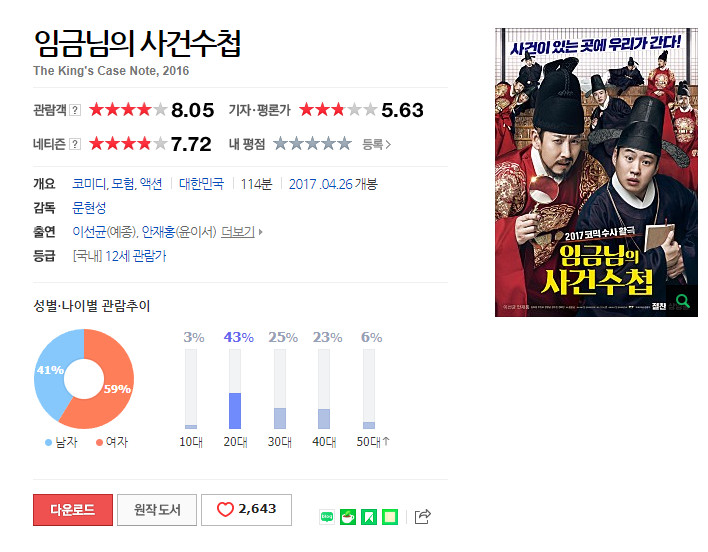Open the movie poster thumbnail
Screen dimensions: 708x552
(x=596, y=172)
